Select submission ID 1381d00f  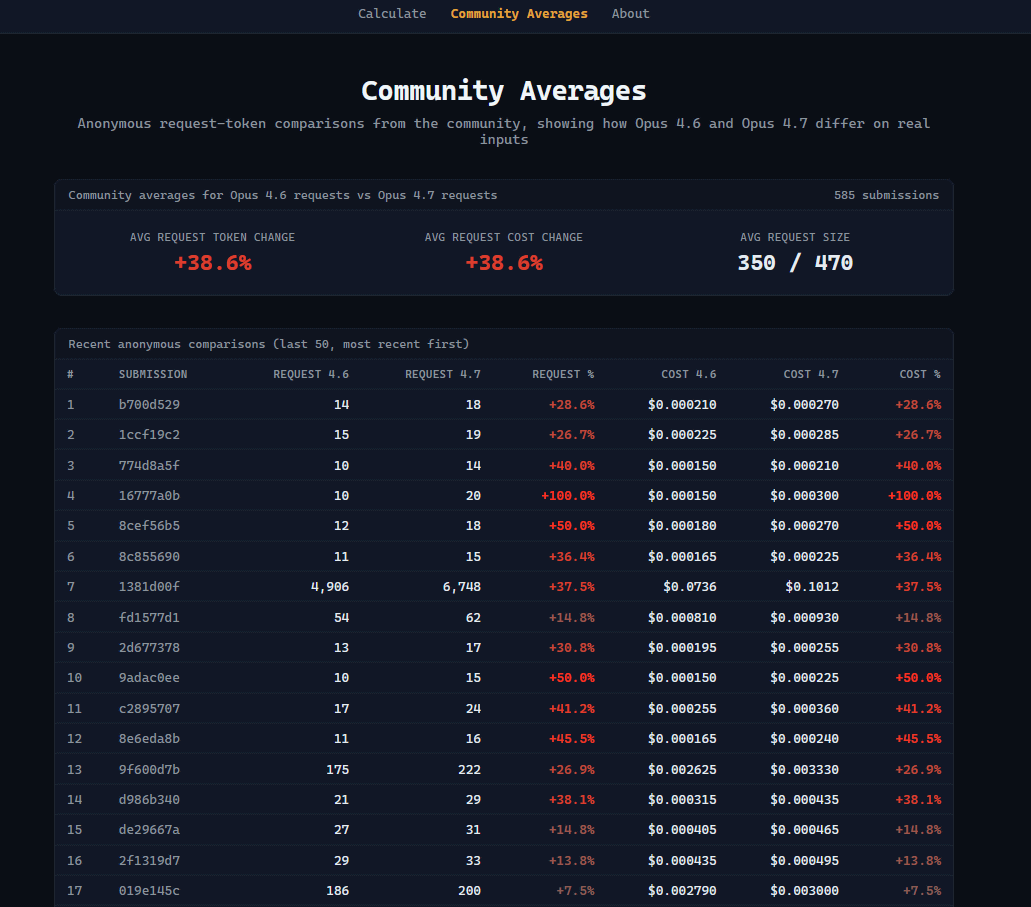[x=149, y=587]
